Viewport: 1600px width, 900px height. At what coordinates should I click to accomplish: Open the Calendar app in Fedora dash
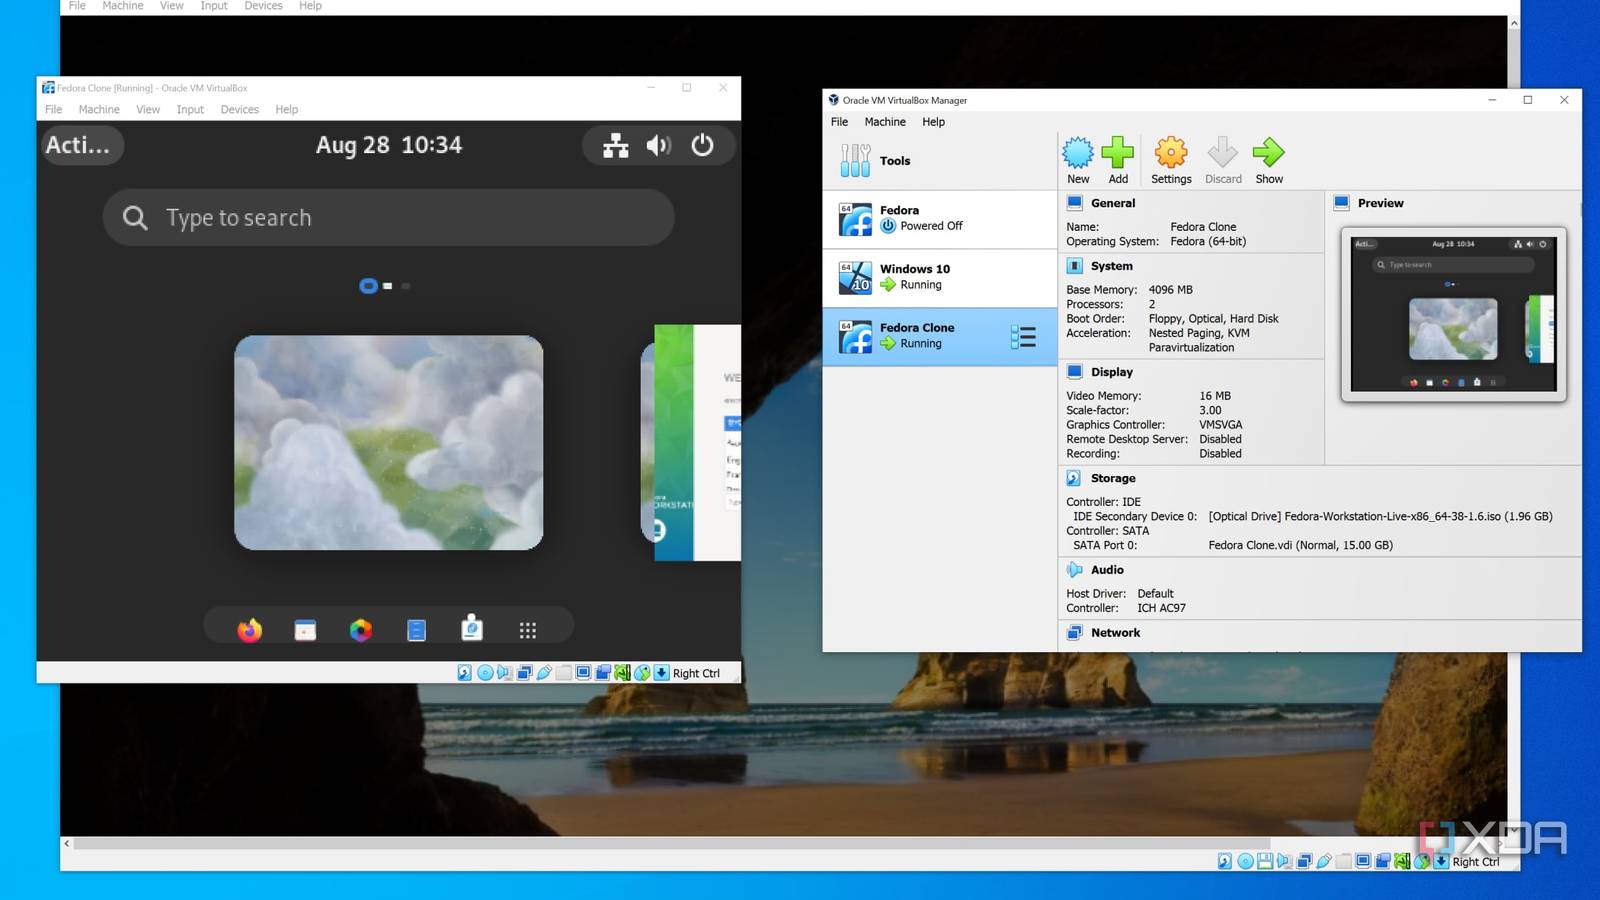click(305, 630)
